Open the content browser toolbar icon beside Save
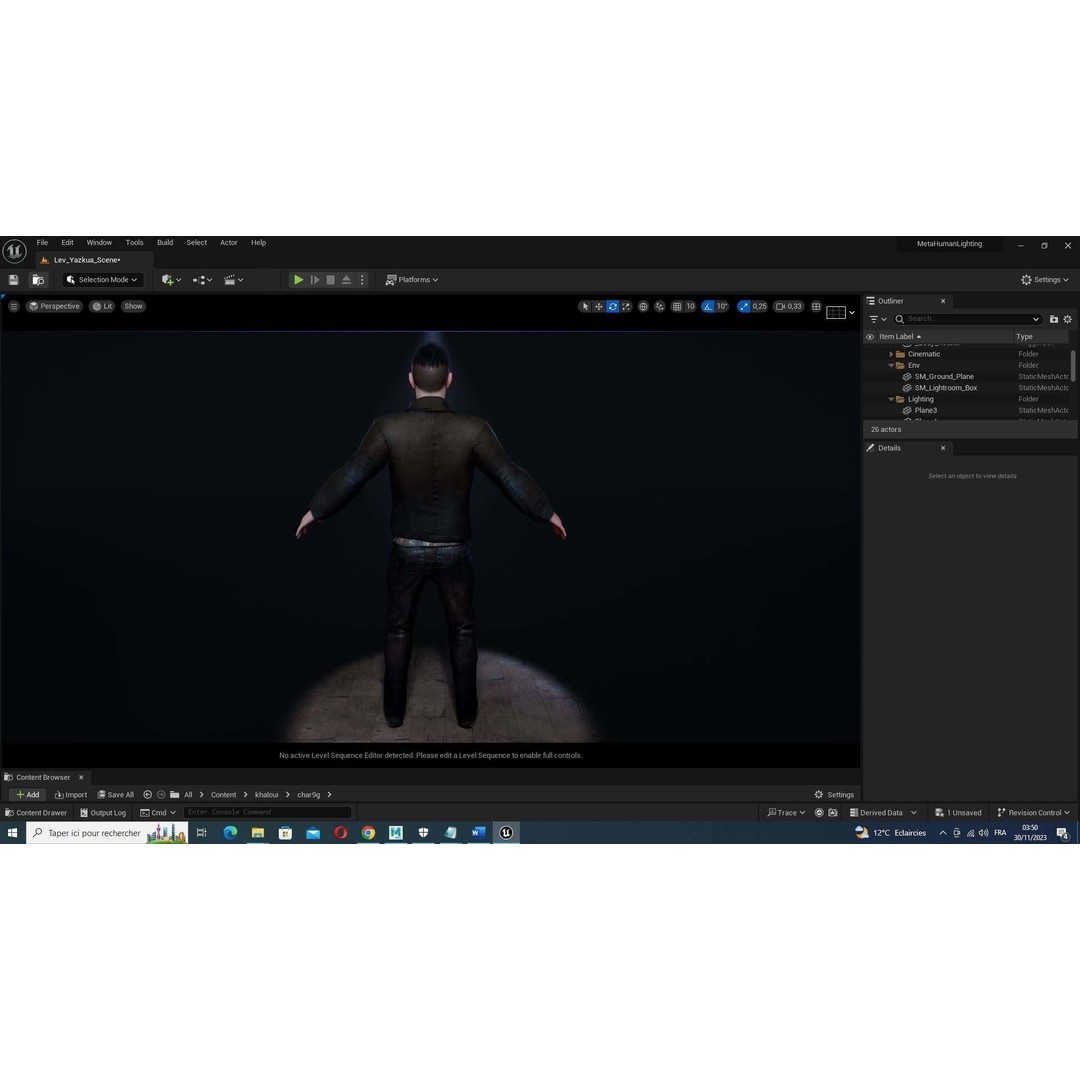 pyautogui.click(x=38, y=280)
